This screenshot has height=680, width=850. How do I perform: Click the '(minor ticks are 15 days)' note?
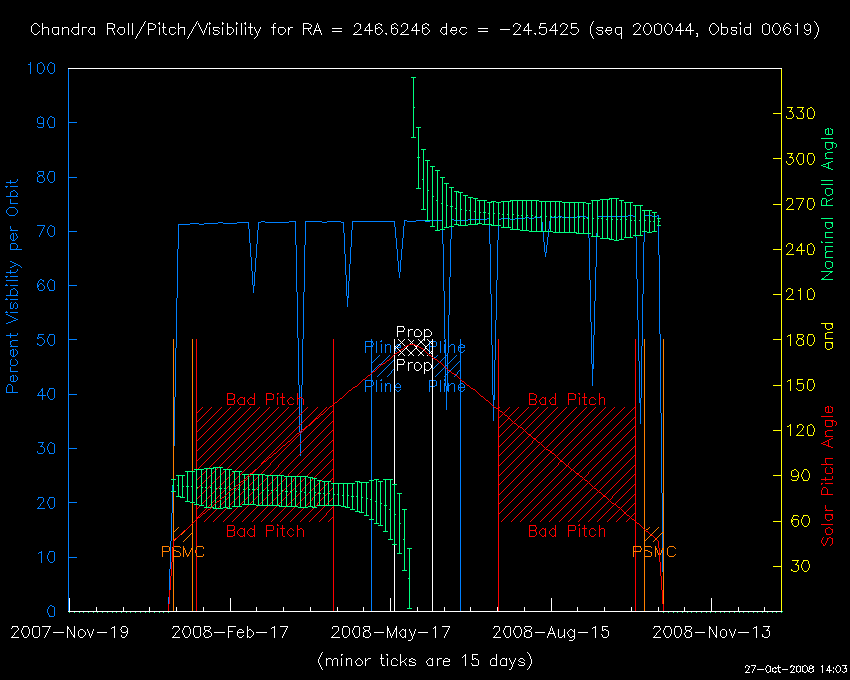[x=425, y=661]
